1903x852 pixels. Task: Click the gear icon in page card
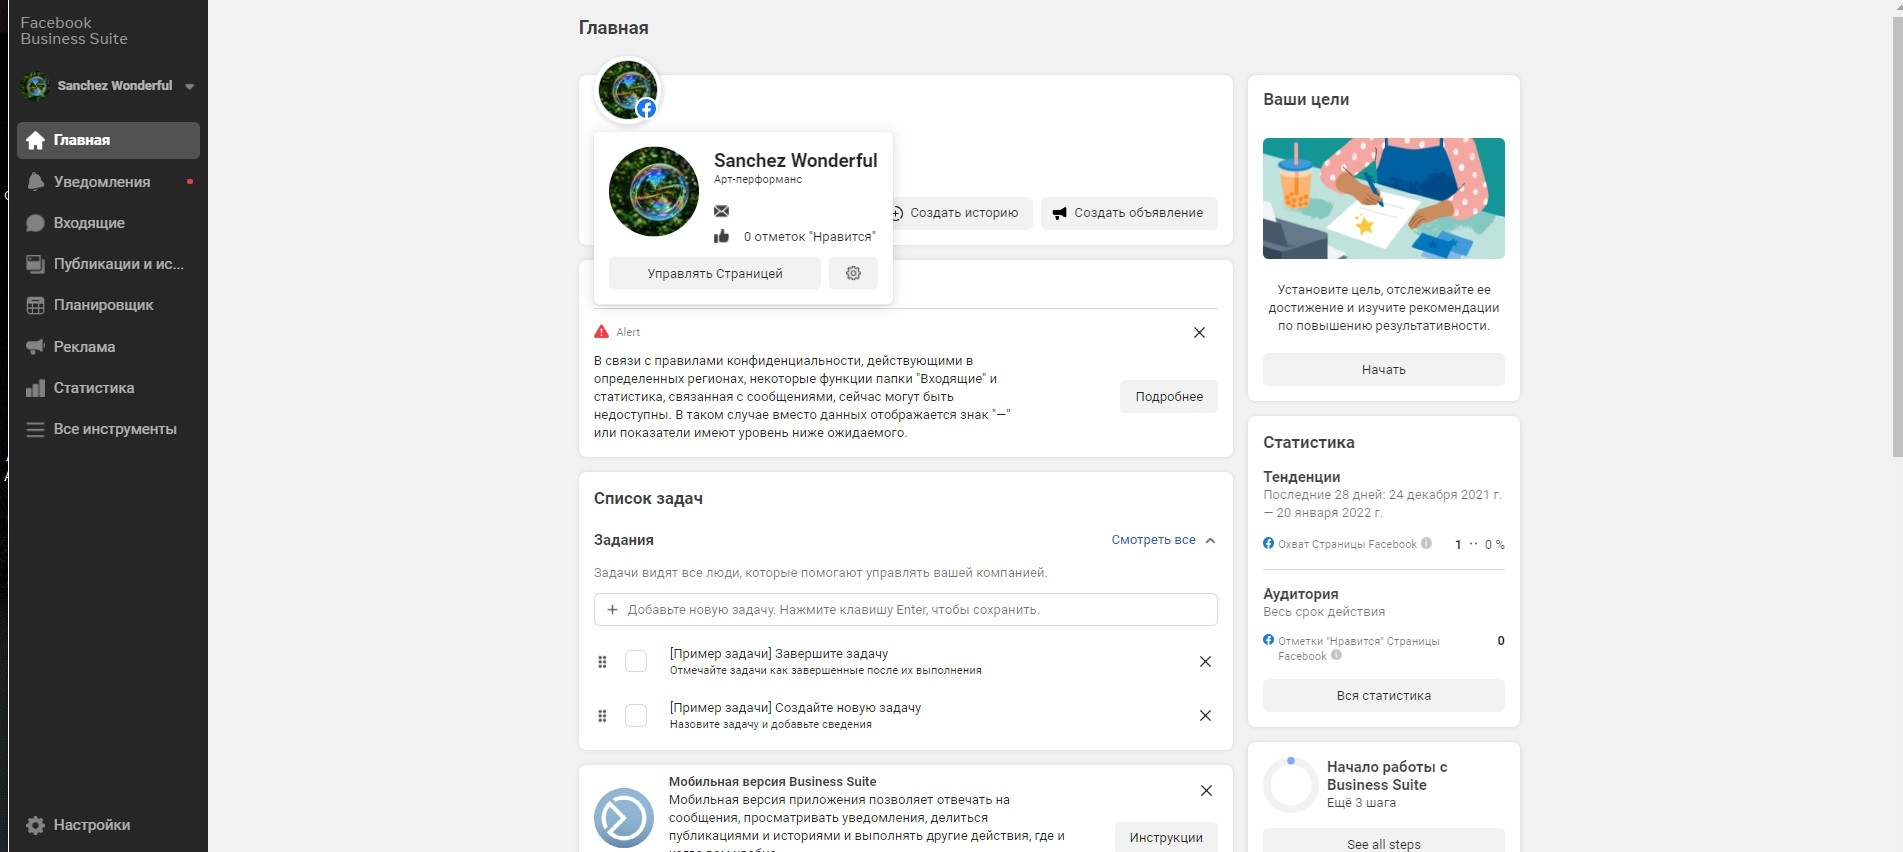(x=853, y=273)
